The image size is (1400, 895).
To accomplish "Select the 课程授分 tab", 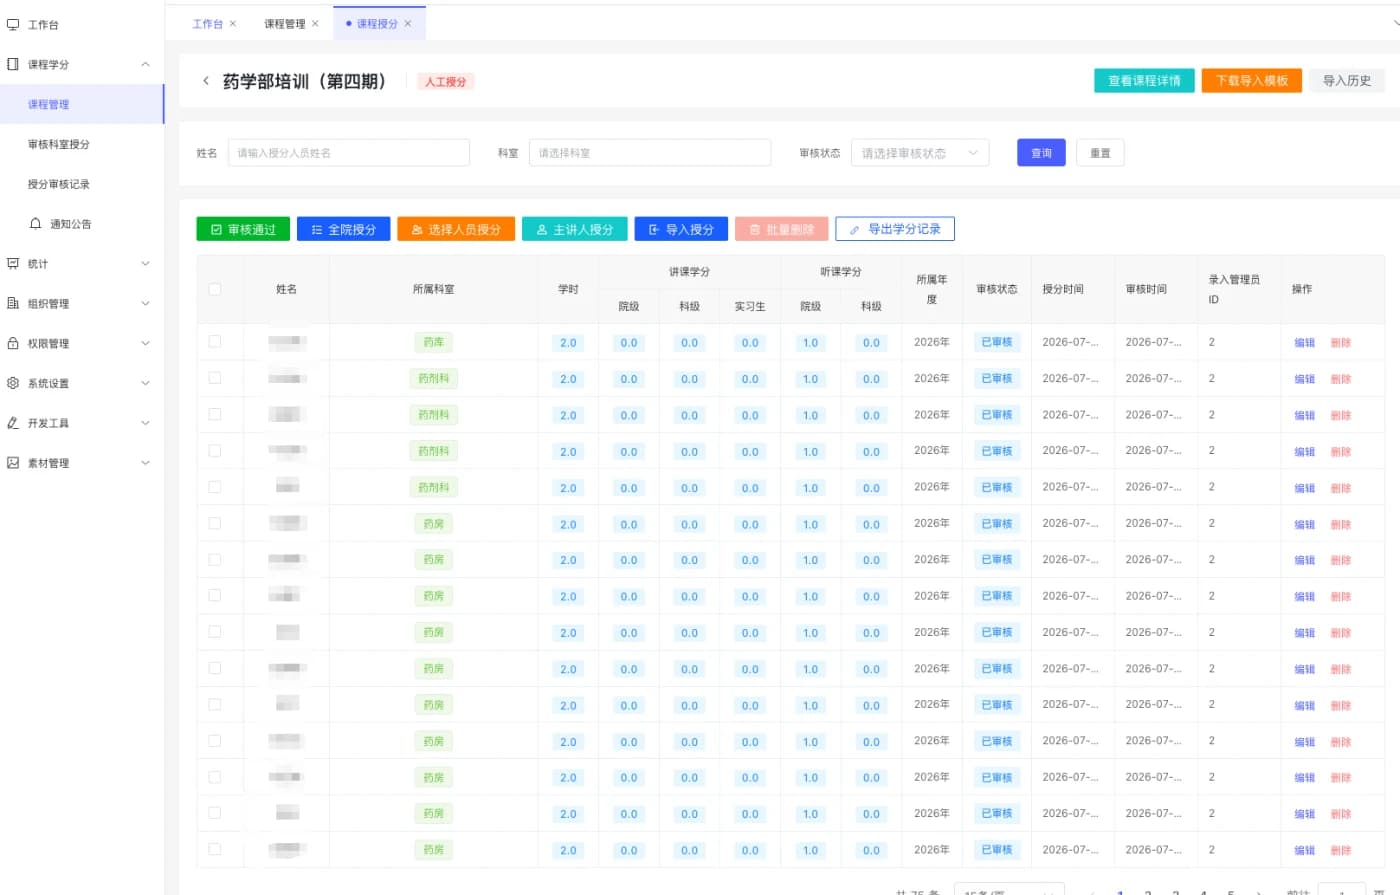I will point(377,24).
